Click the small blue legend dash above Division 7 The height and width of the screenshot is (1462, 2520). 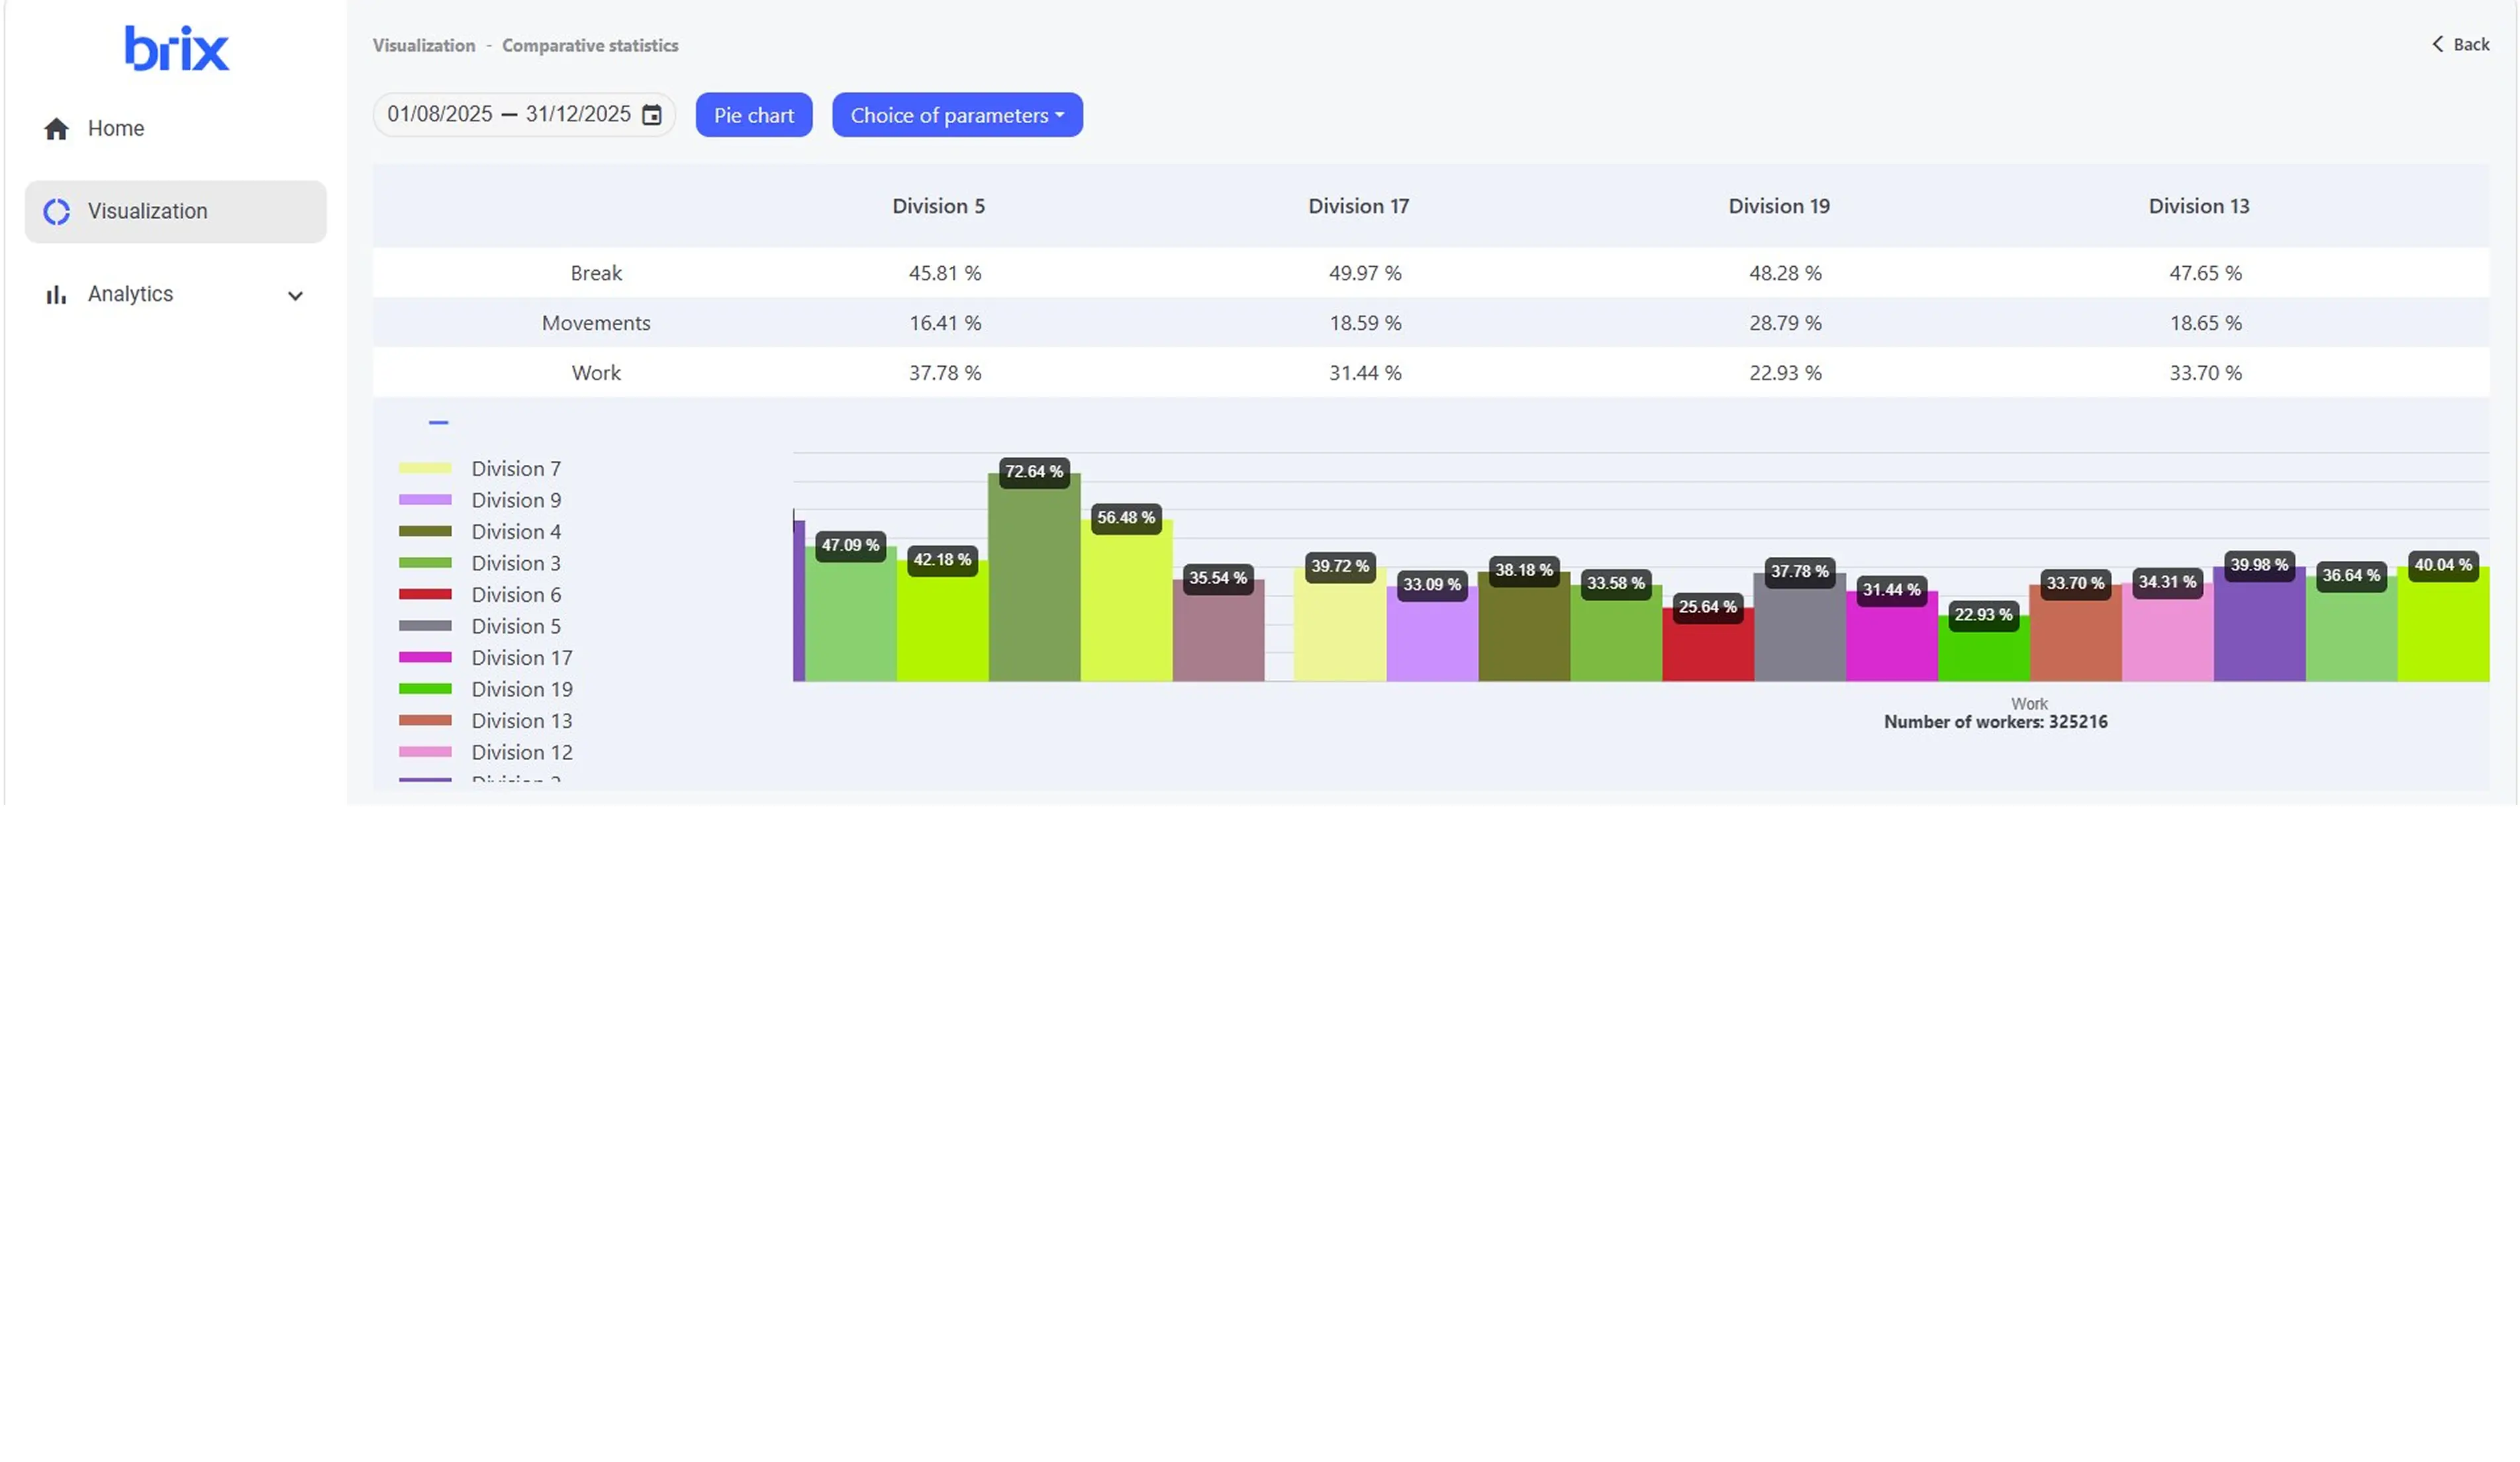point(438,423)
